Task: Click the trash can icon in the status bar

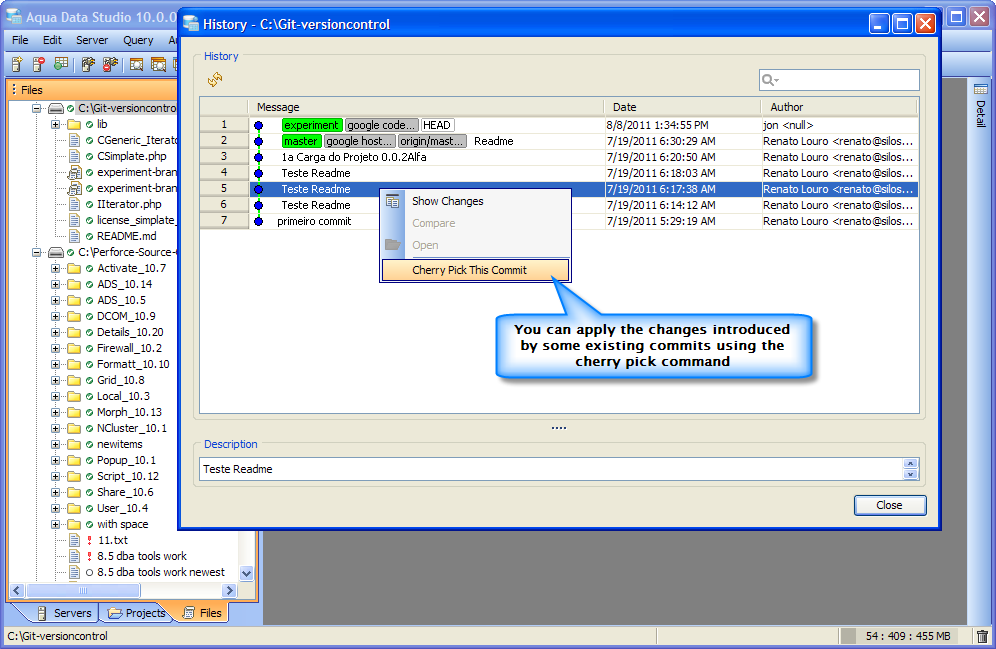Action: click(982, 636)
